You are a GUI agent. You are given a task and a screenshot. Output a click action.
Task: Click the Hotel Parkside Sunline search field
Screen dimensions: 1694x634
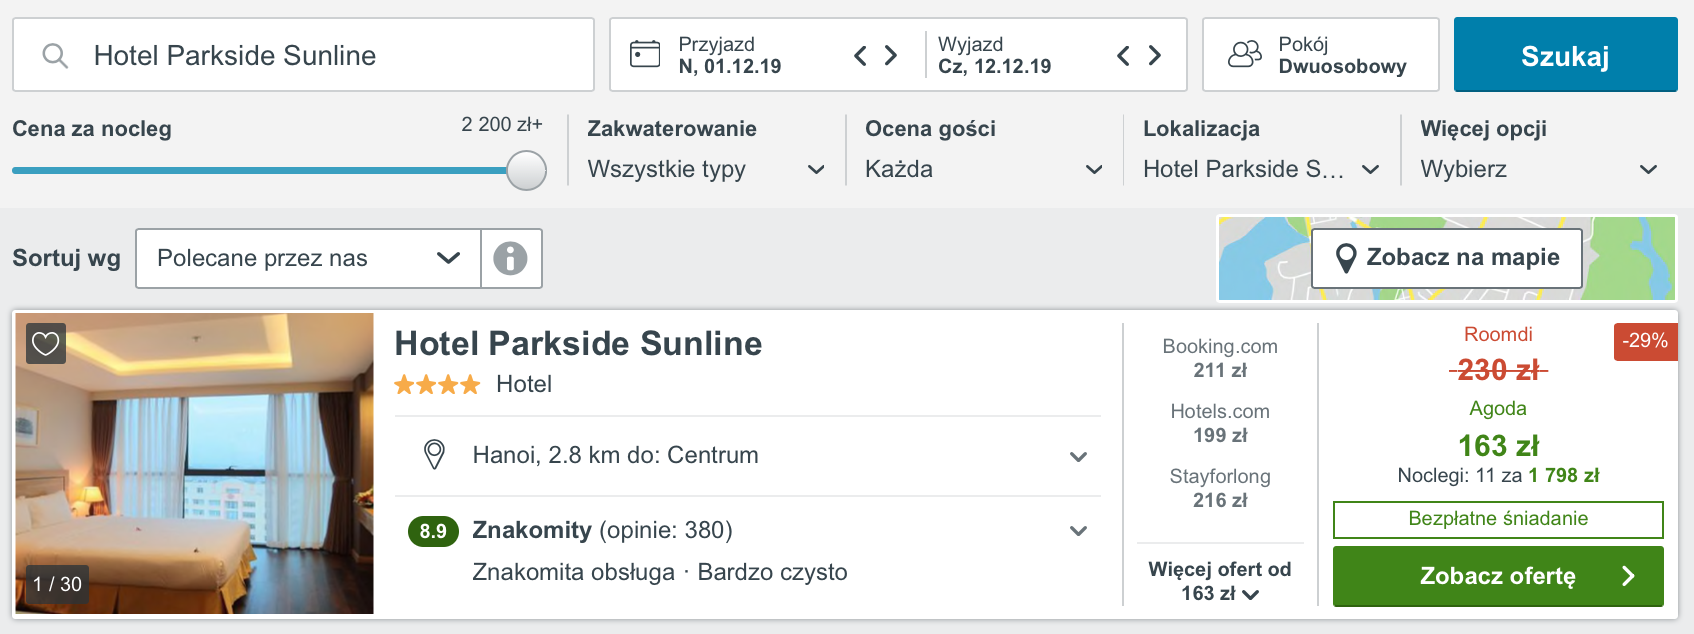click(303, 55)
